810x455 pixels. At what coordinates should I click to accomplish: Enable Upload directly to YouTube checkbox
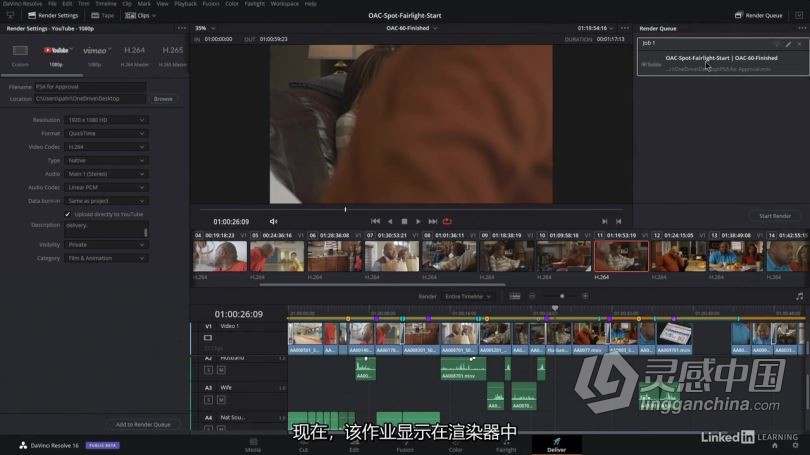(x=68, y=214)
